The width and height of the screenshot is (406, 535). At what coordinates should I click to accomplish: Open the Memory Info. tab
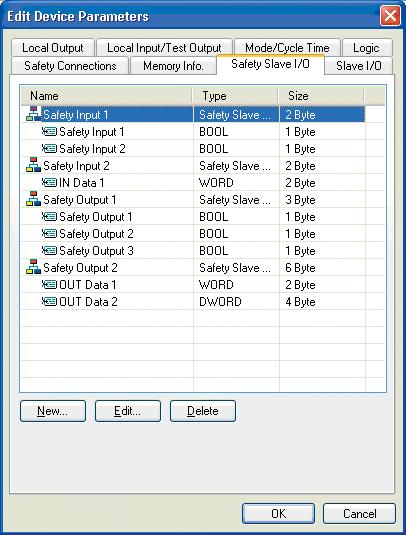click(173, 66)
